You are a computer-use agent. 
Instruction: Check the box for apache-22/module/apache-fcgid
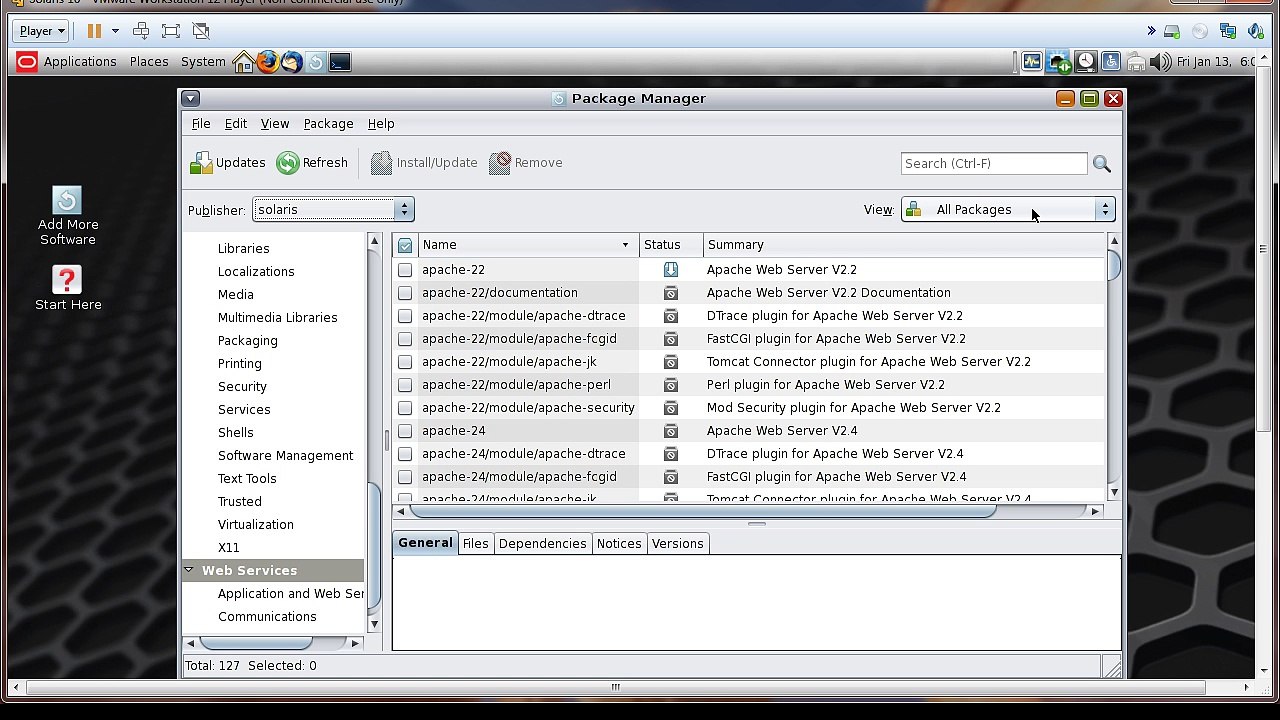click(x=405, y=339)
